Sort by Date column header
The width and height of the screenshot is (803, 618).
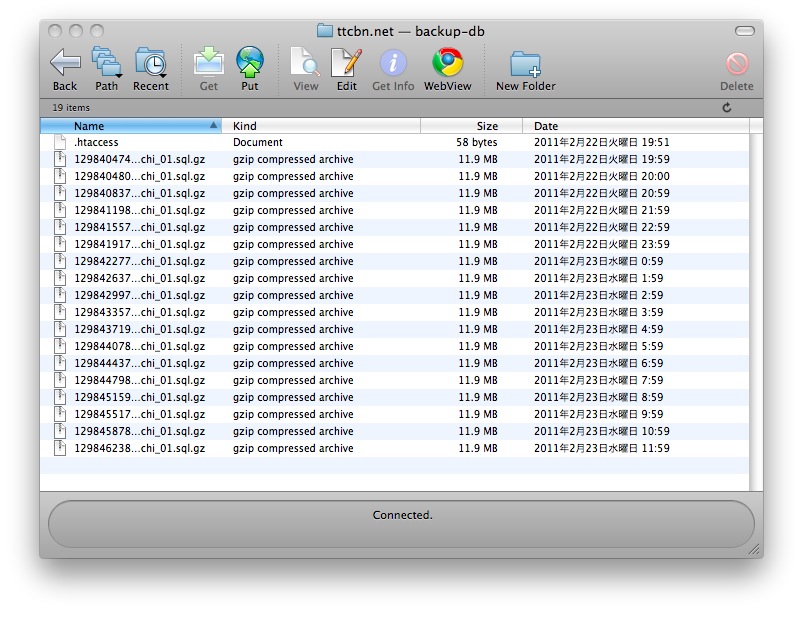pos(635,126)
